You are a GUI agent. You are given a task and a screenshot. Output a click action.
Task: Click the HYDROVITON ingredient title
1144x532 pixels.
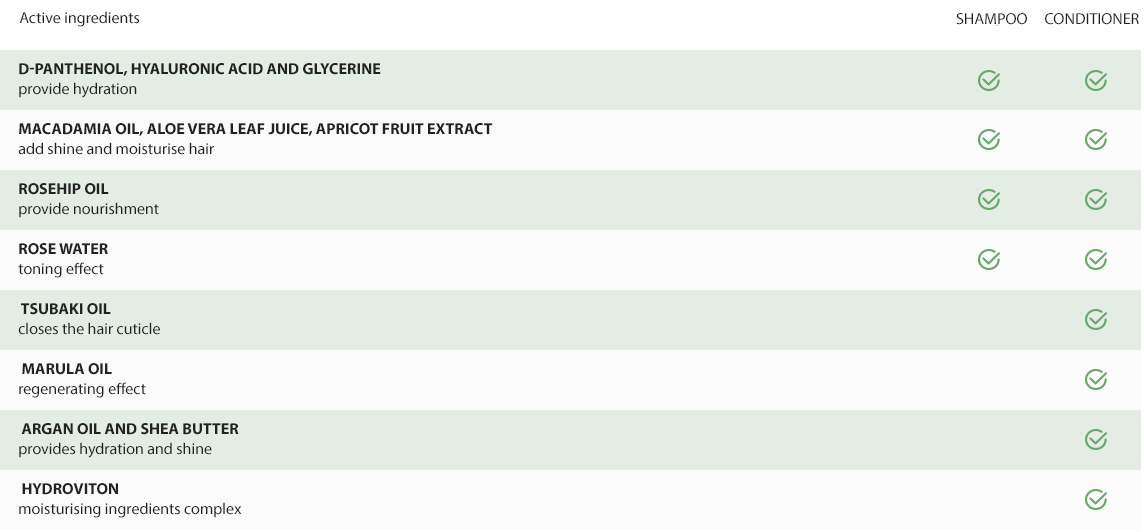pos(70,488)
